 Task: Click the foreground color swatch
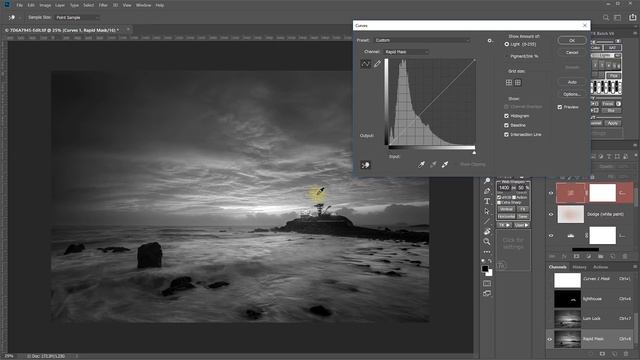[x=484, y=269]
